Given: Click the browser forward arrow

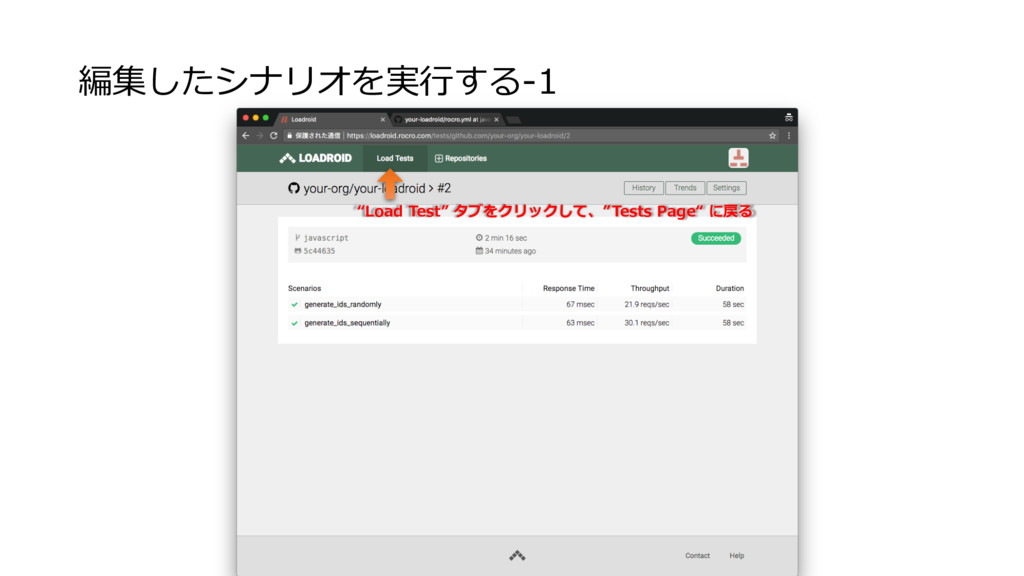Looking at the screenshot, I should 259,136.
